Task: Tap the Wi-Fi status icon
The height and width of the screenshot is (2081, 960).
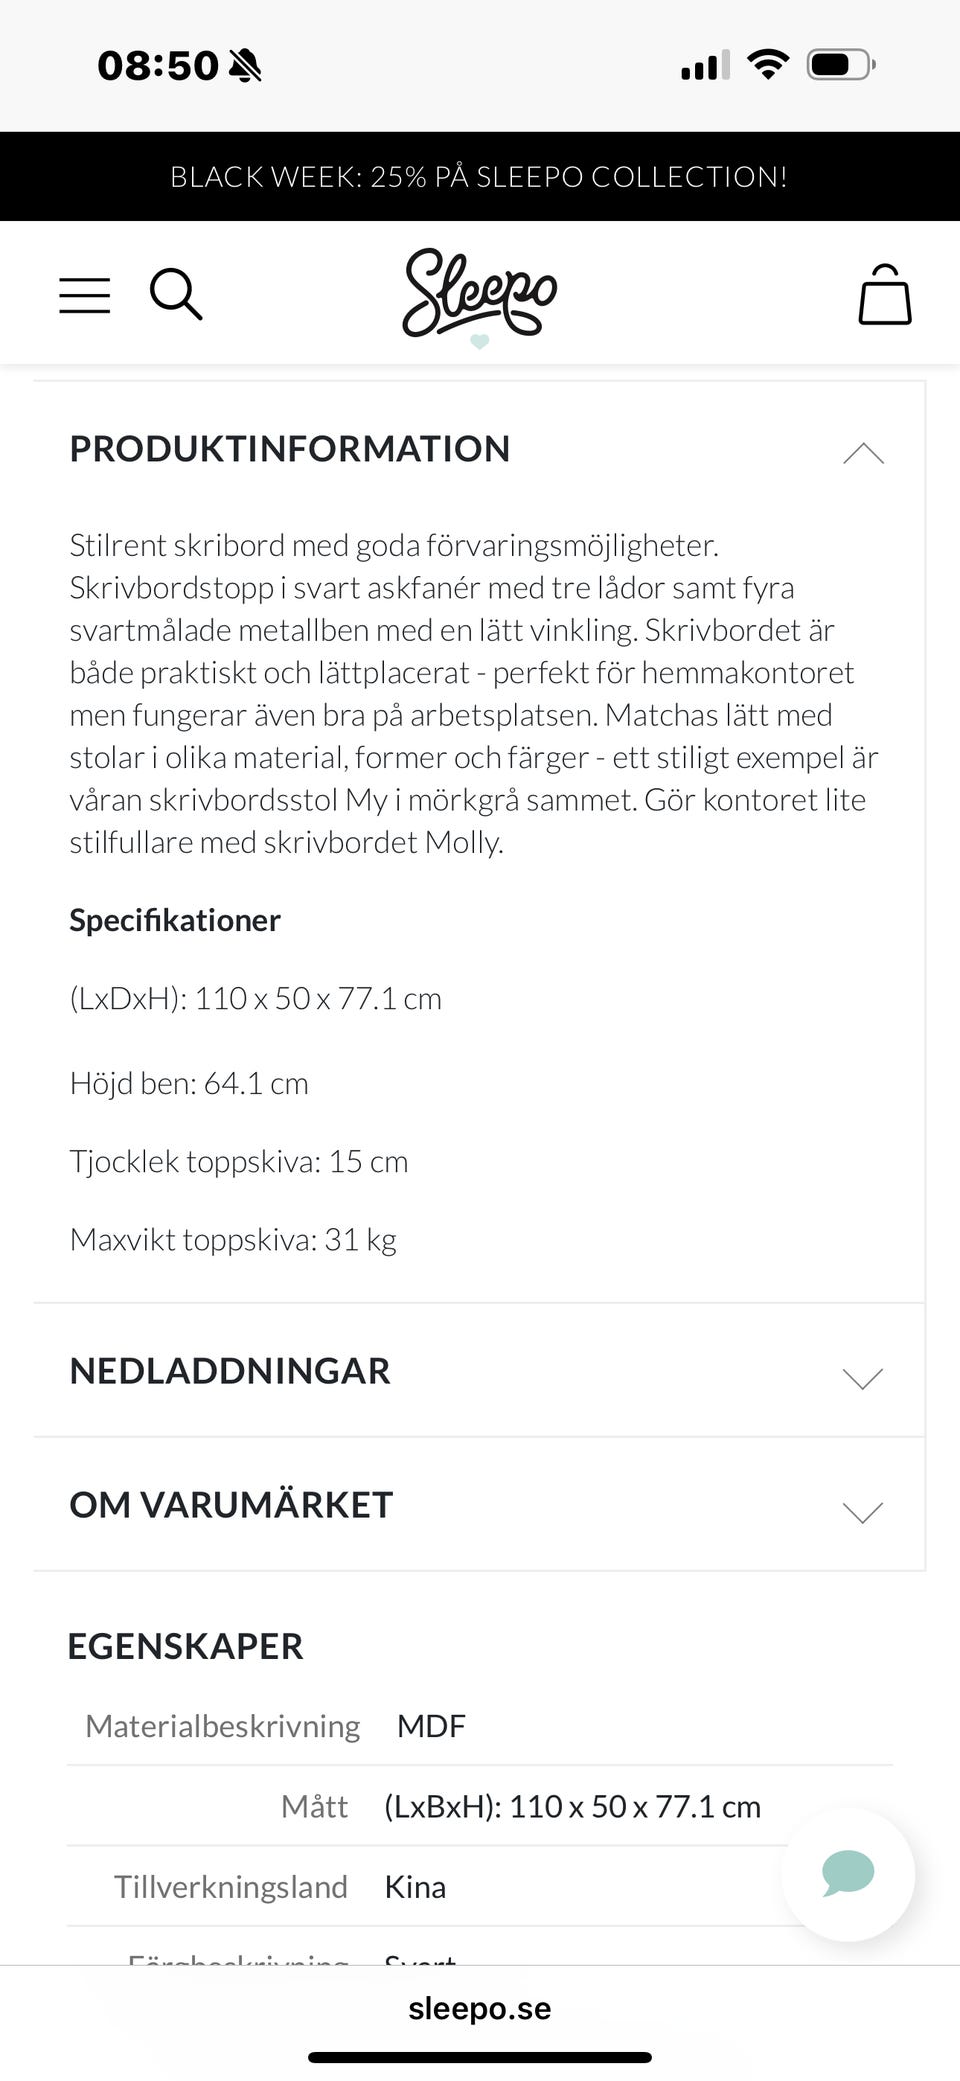Action: [x=768, y=65]
